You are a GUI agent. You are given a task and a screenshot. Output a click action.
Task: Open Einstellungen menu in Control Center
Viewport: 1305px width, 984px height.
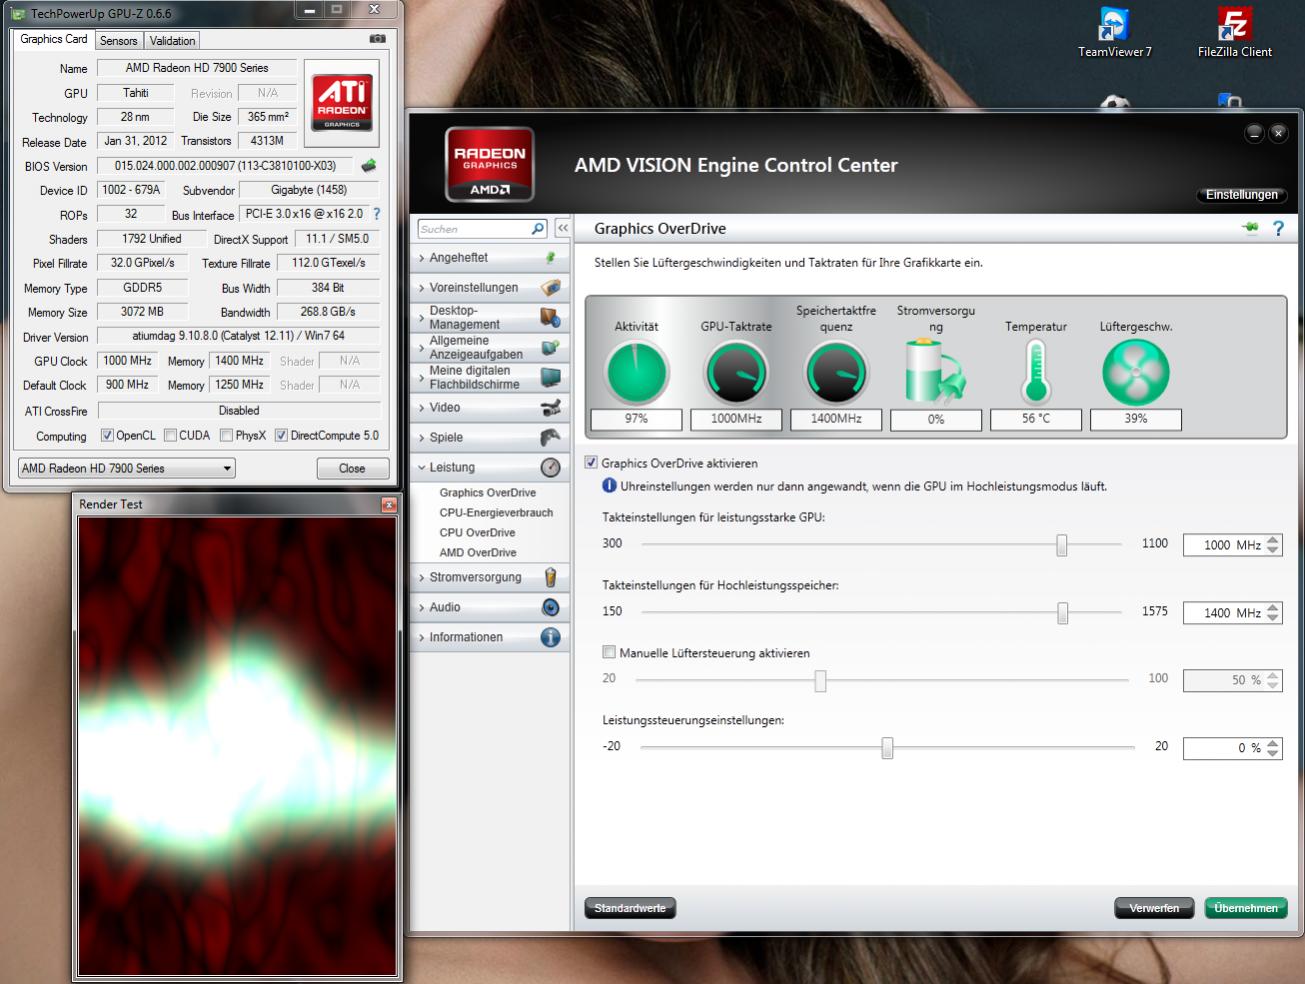point(1241,195)
